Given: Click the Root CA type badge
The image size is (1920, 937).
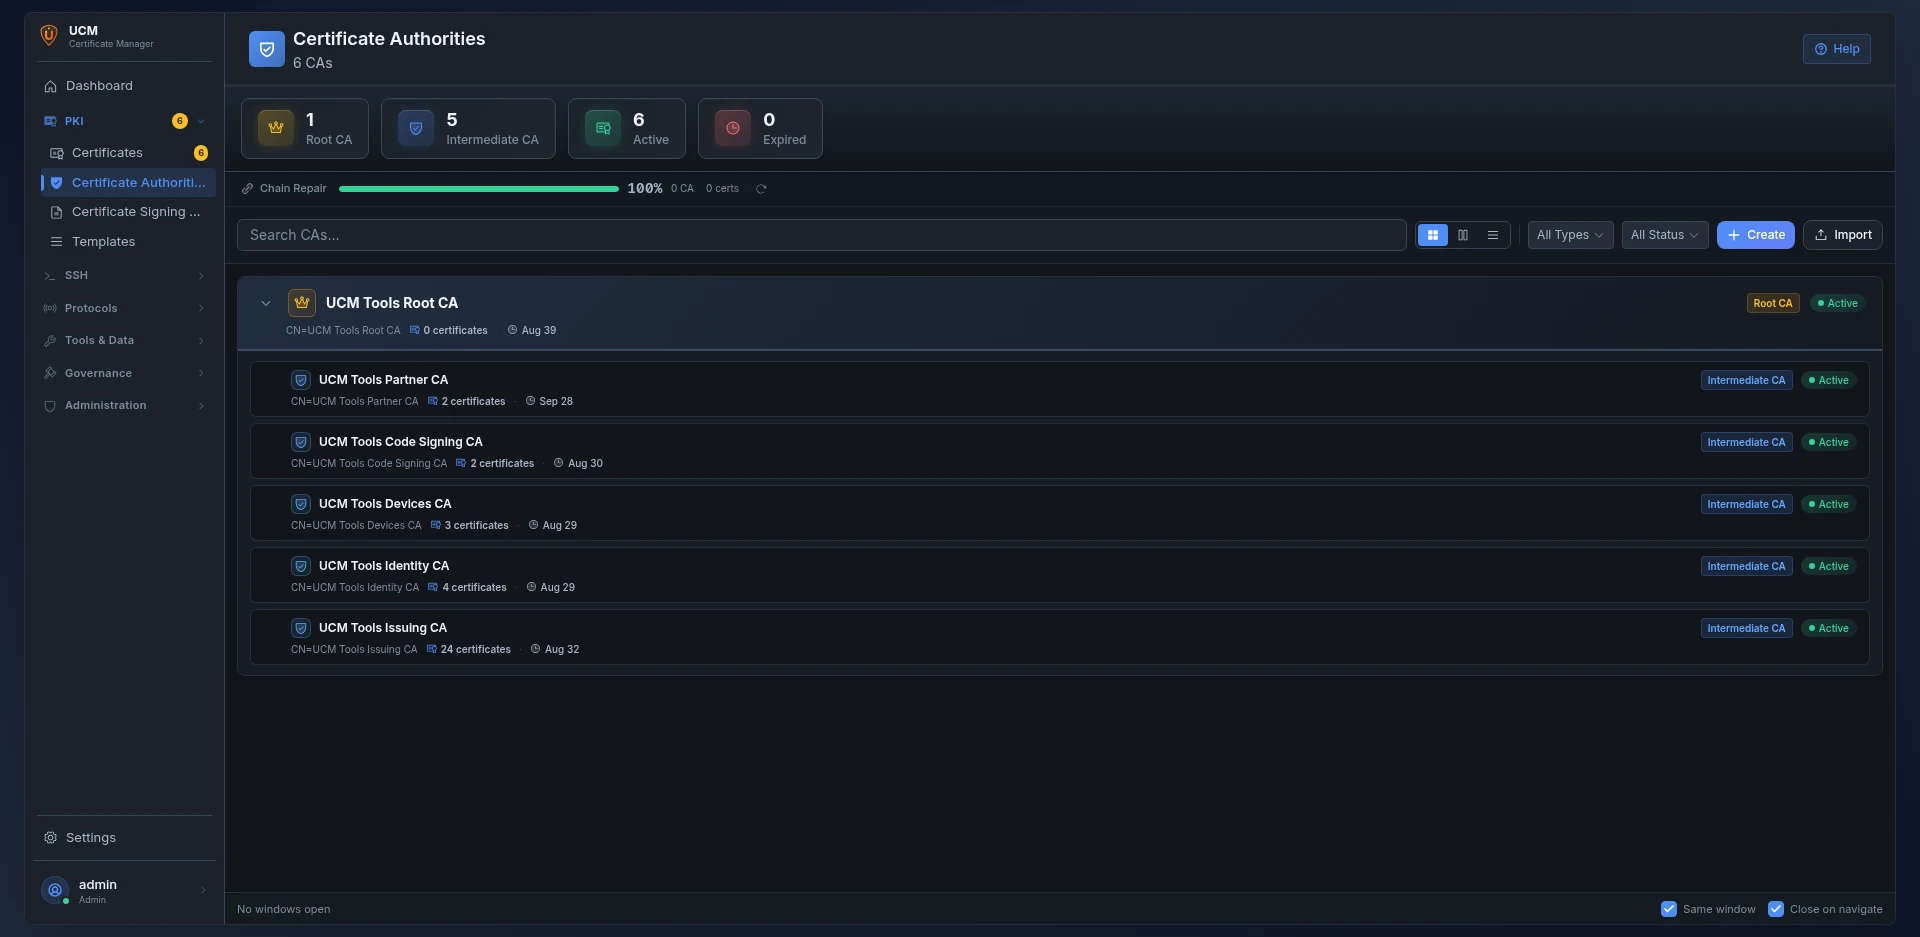Looking at the screenshot, I should click(1773, 303).
